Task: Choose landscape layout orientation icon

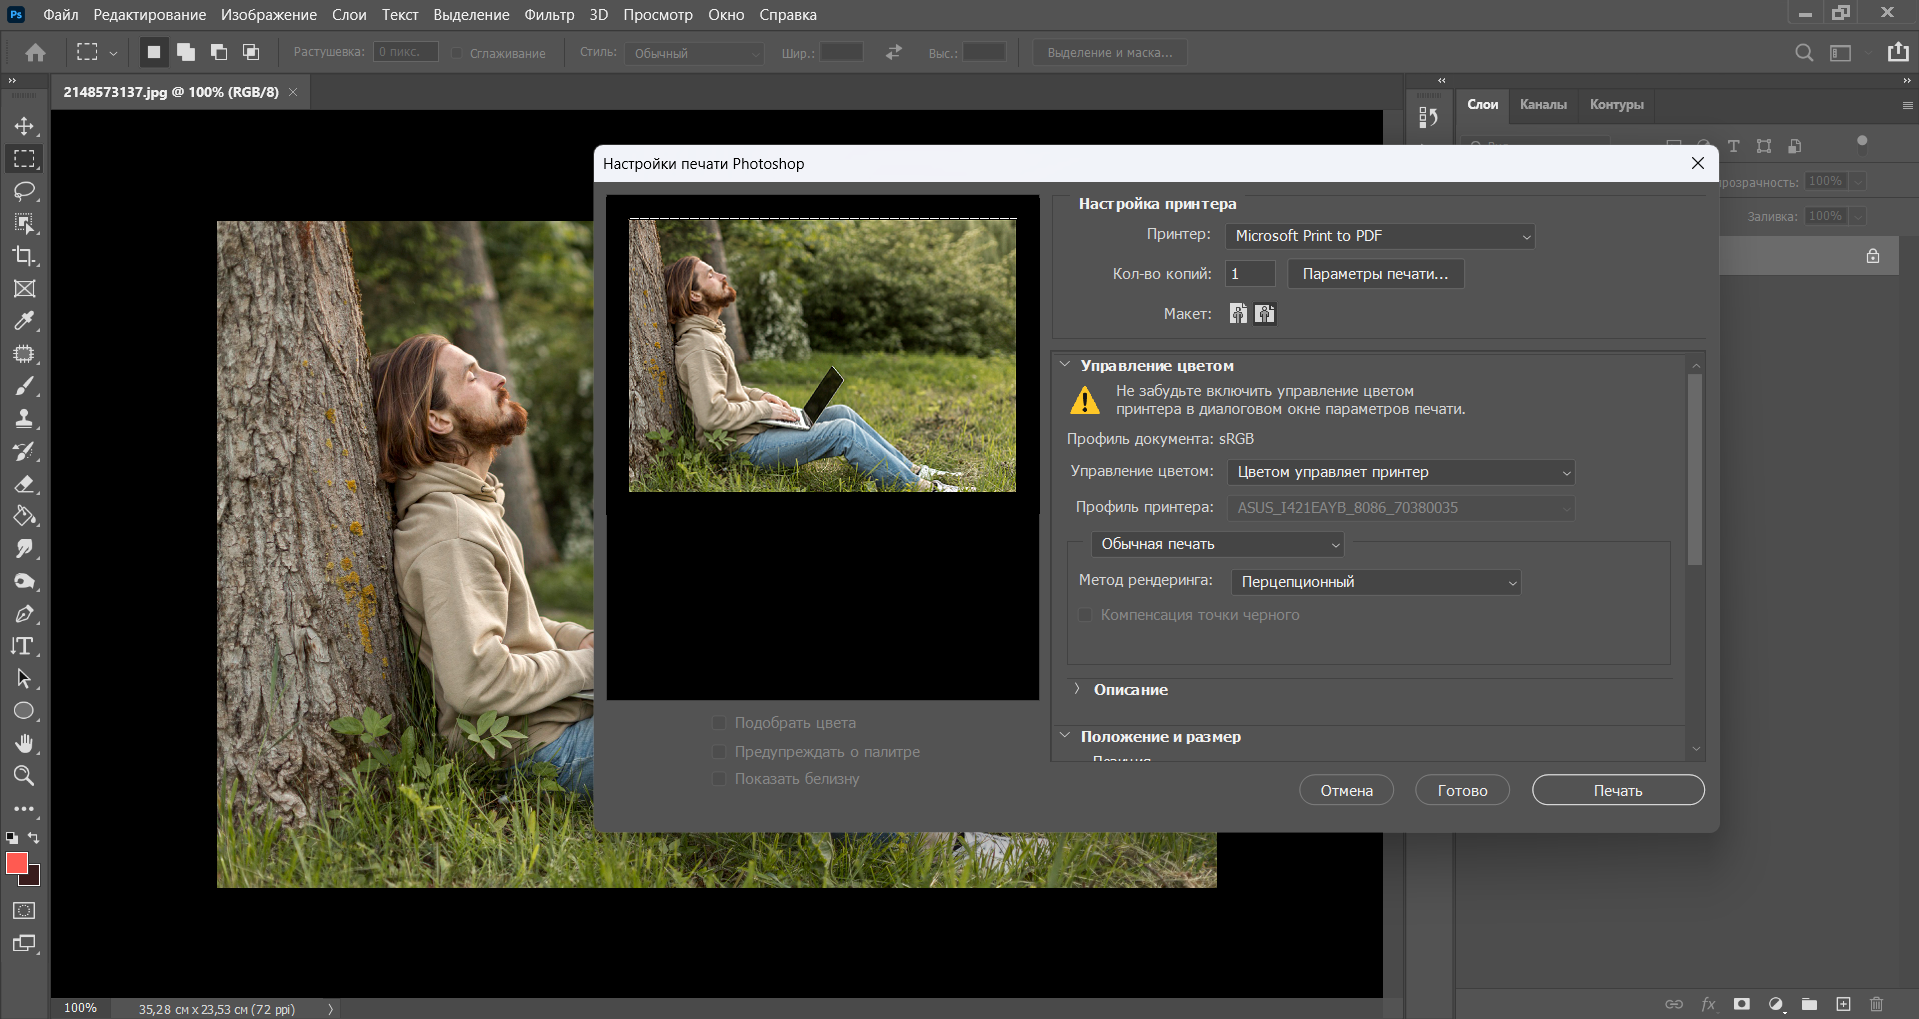Action: tap(1265, 314)
